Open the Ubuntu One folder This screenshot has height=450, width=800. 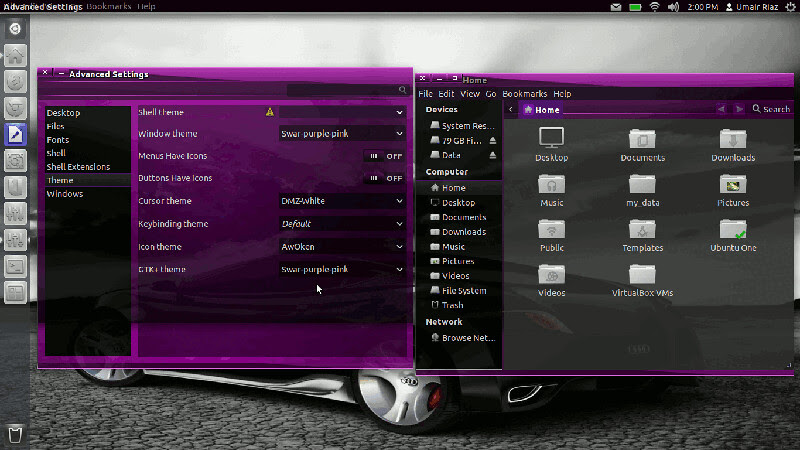click(x=733, y=229)
